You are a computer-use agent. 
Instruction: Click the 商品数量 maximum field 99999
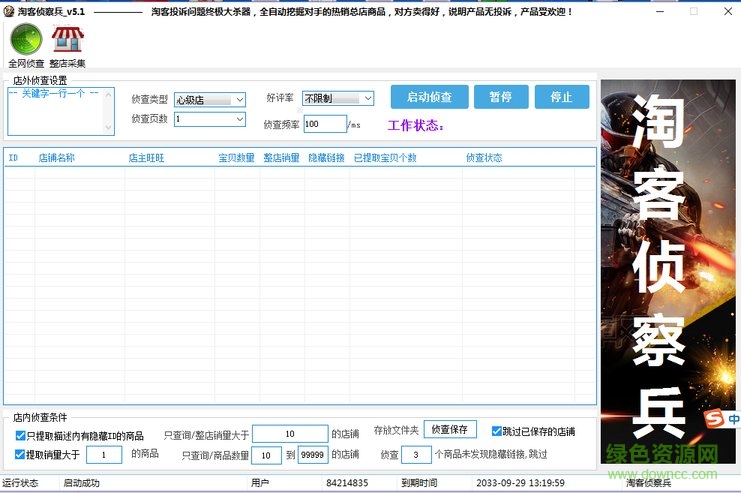point(313,455)
